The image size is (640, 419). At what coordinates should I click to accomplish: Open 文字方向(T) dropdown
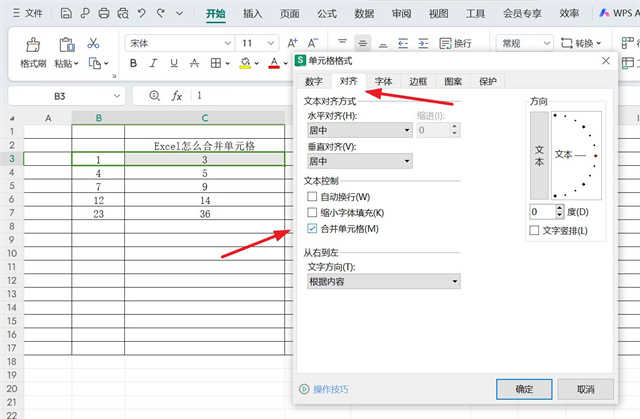384,282
